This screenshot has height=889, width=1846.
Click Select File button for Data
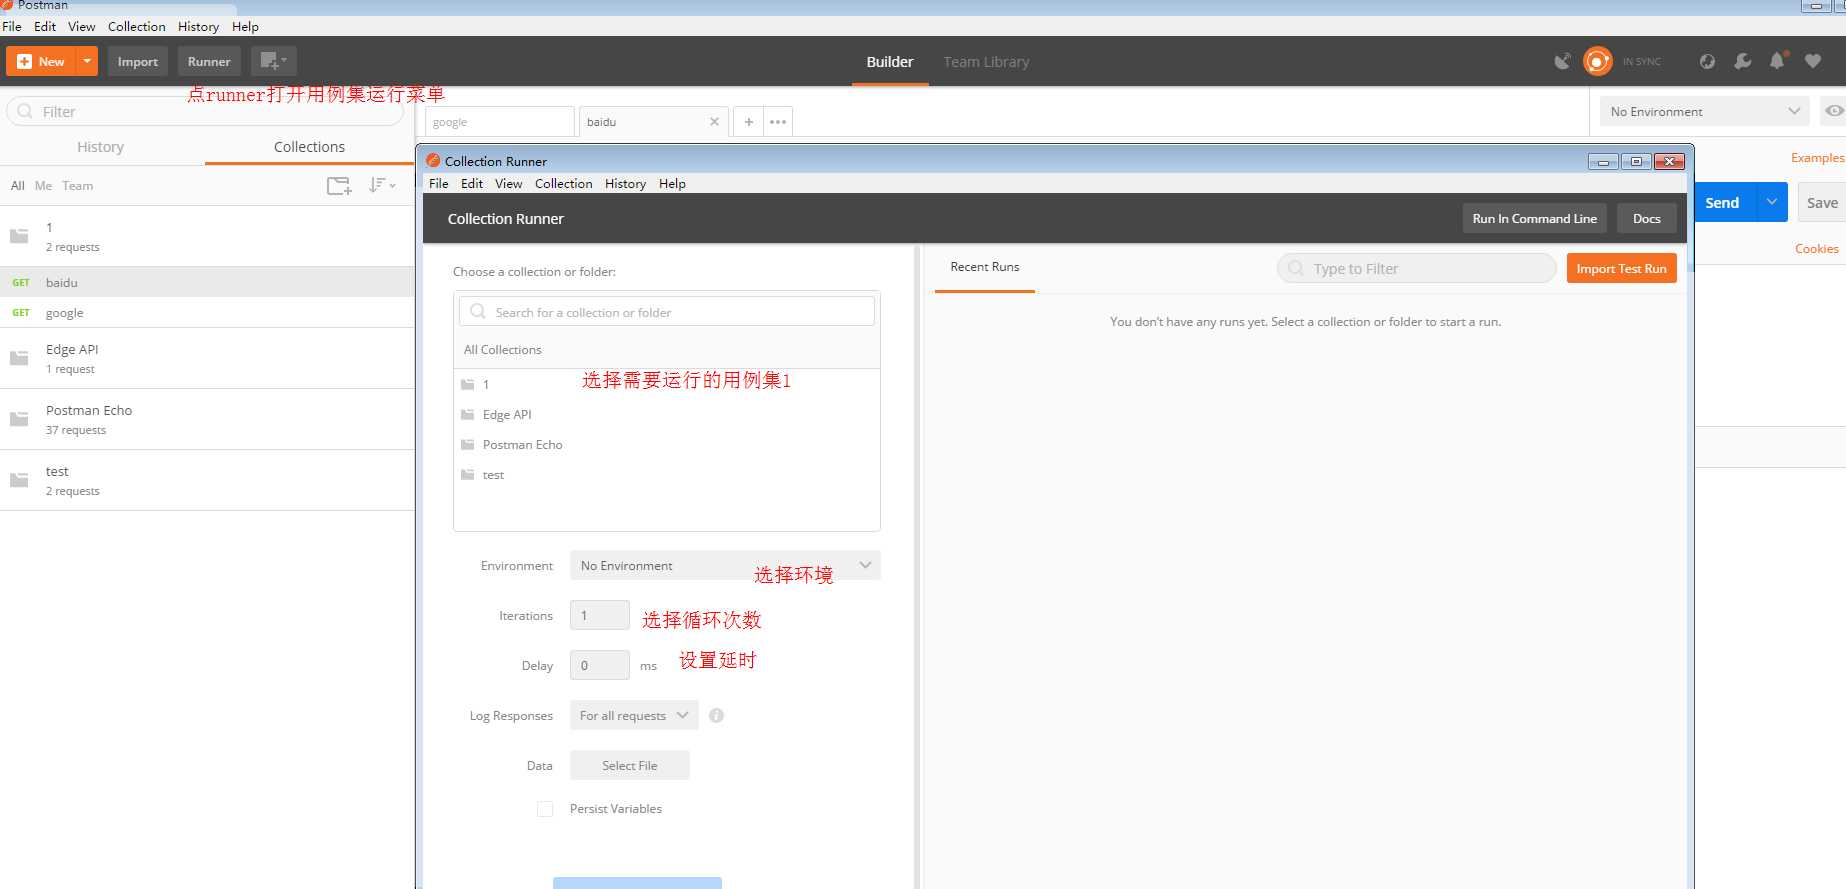[630, 765]
